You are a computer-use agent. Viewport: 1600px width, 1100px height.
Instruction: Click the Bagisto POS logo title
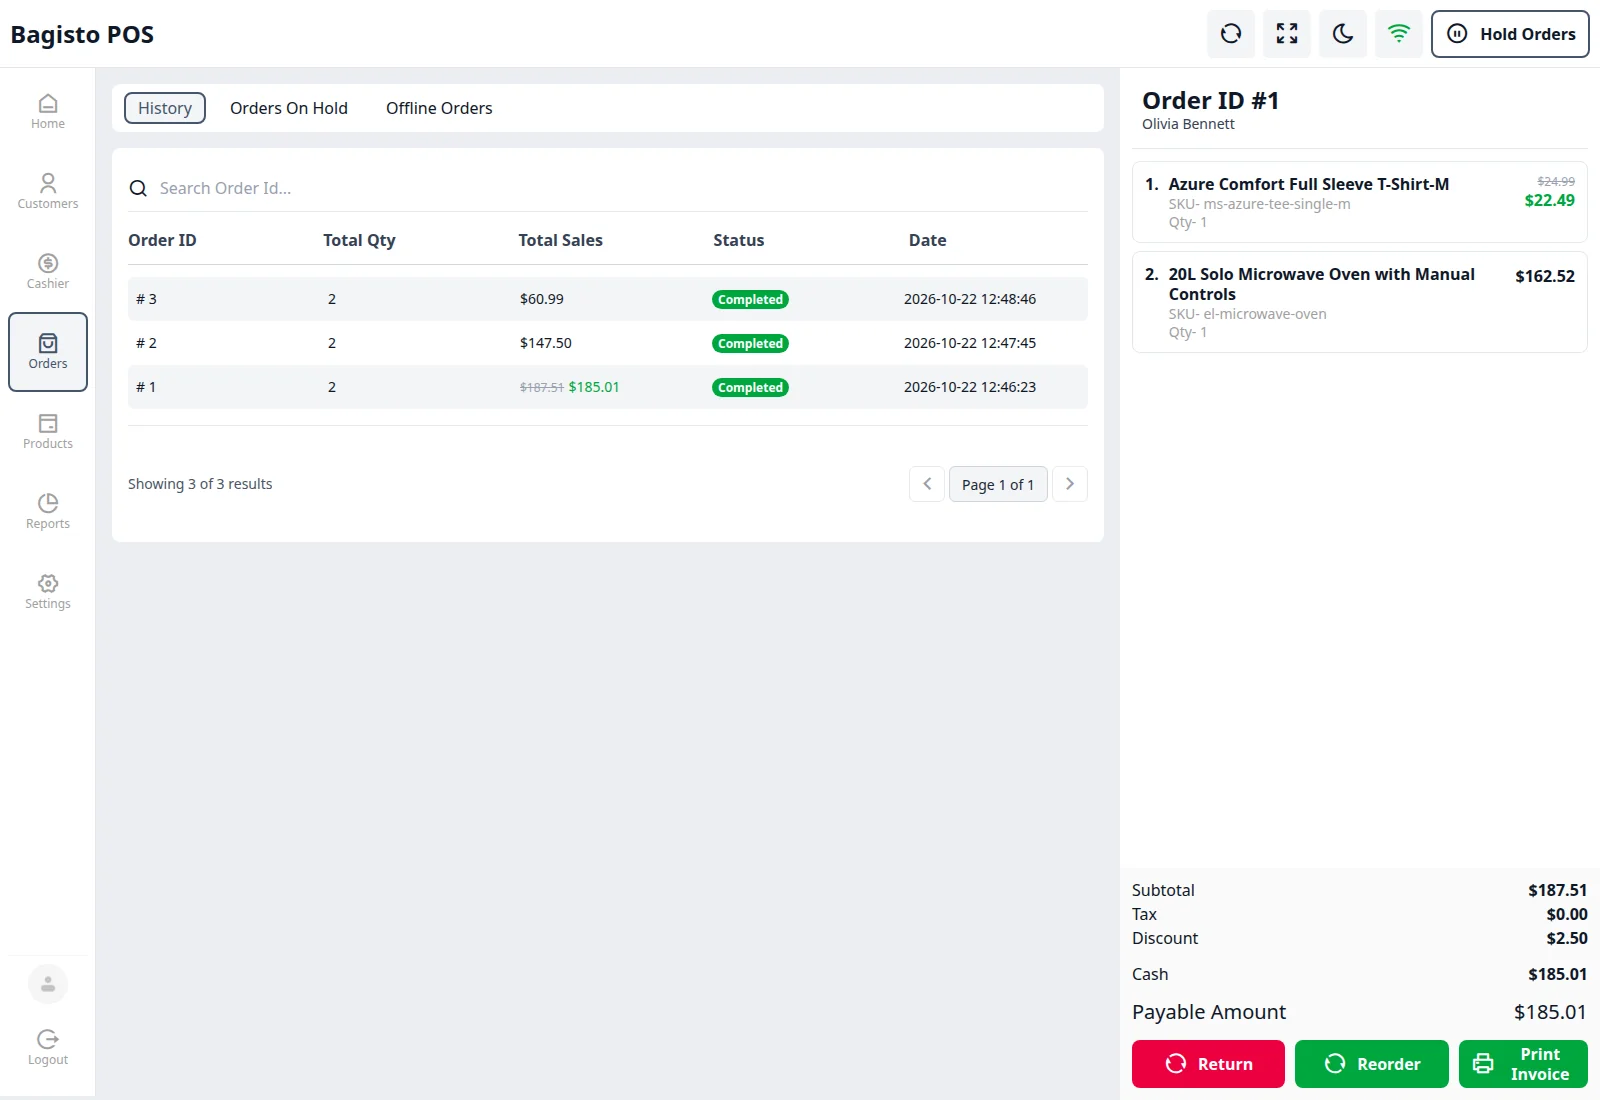pyautogui.click(x=82, y=34)
